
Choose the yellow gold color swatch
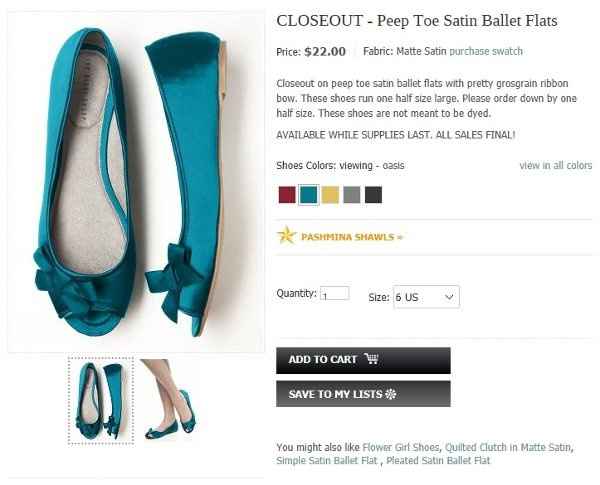click(x=330, y=195)
